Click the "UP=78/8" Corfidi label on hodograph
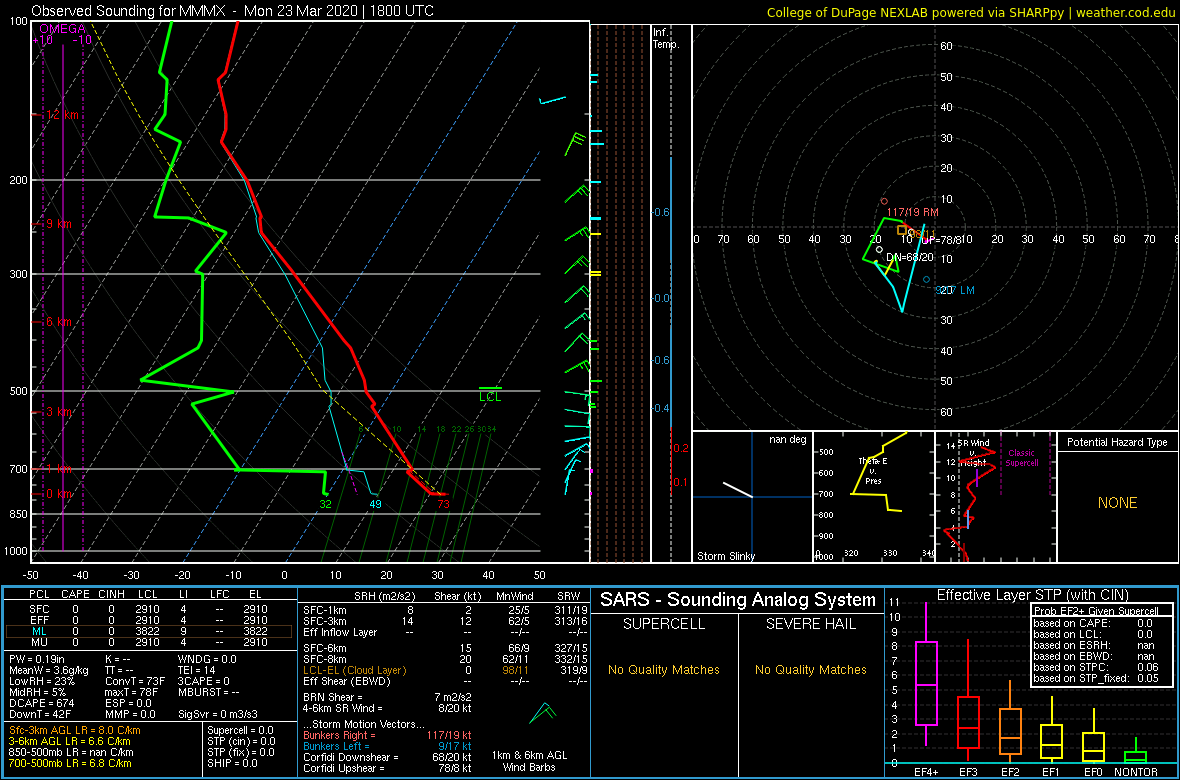This screenshot has width=1180, height=780. (941, 240)
